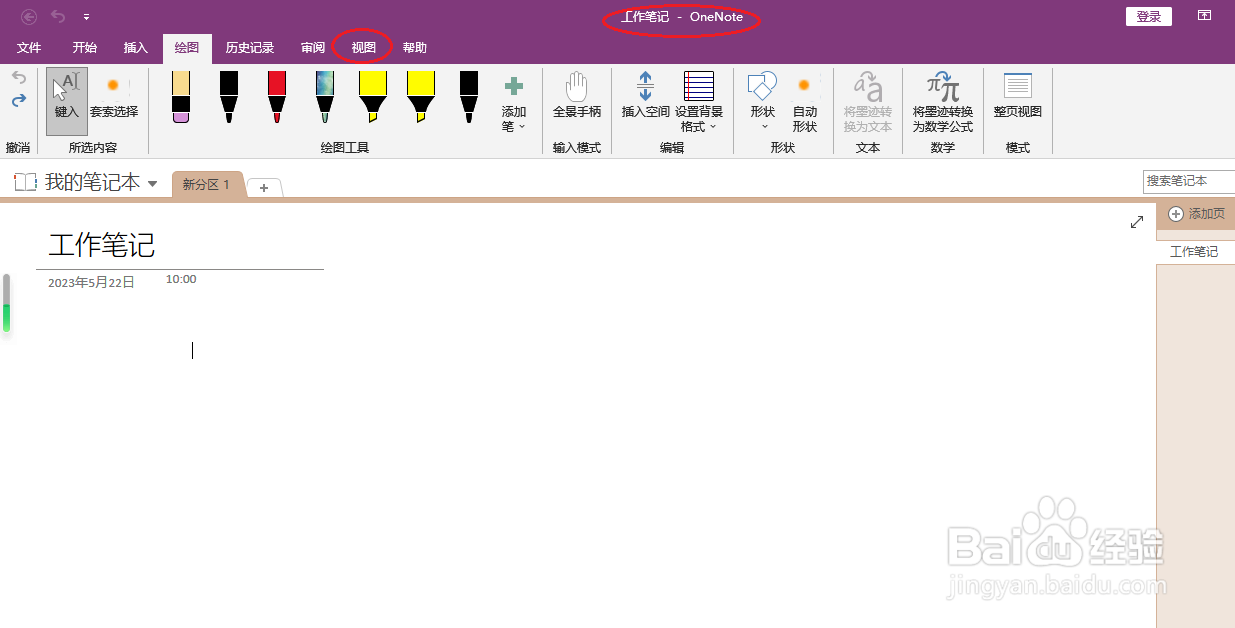
Task: Open the 添加笔 add pen dropdown
Action: [x=514, y=103]
